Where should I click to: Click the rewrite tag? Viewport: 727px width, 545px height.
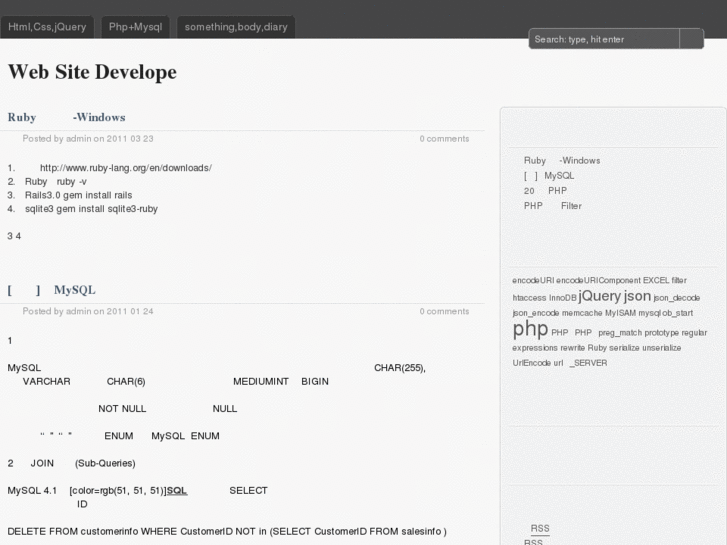point(573,348)
